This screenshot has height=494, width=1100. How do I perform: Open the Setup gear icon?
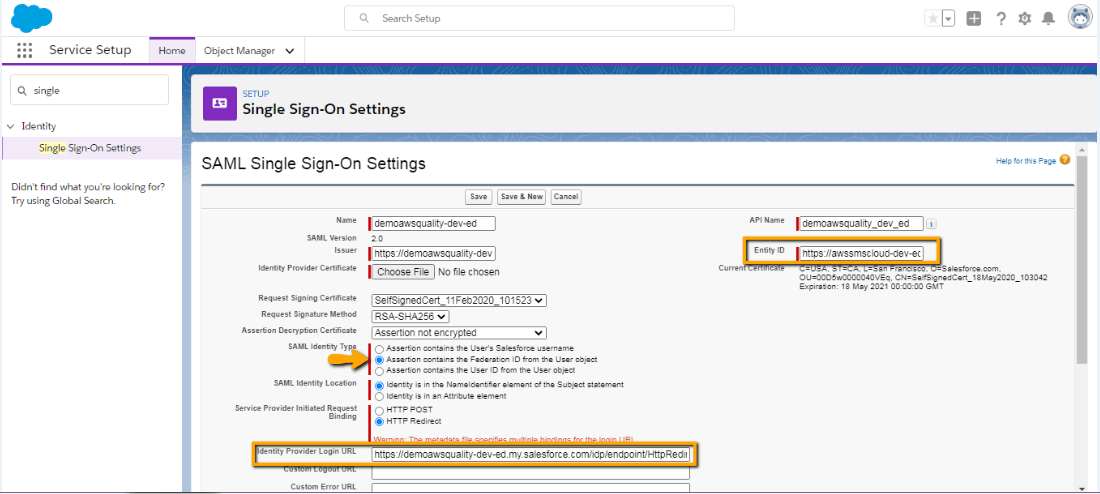tap(1025, 19)
